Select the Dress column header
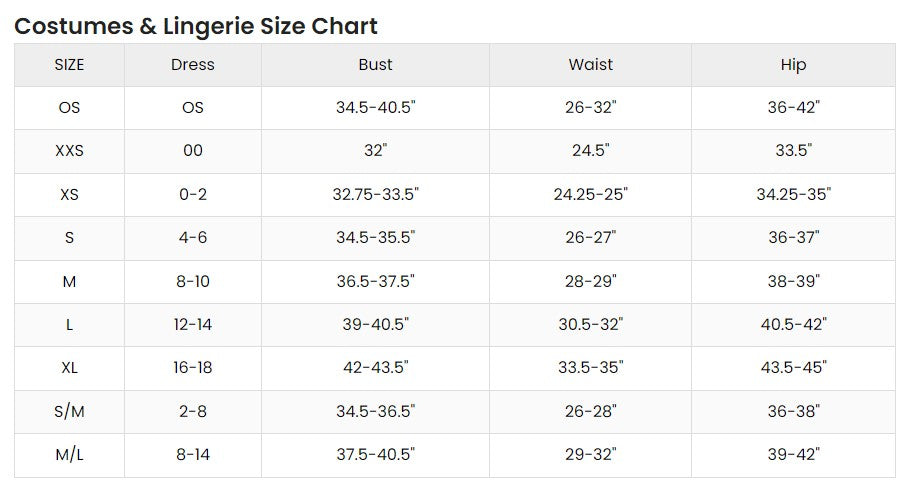Viewport: 911px width, 498px height. tap(193, 65)
